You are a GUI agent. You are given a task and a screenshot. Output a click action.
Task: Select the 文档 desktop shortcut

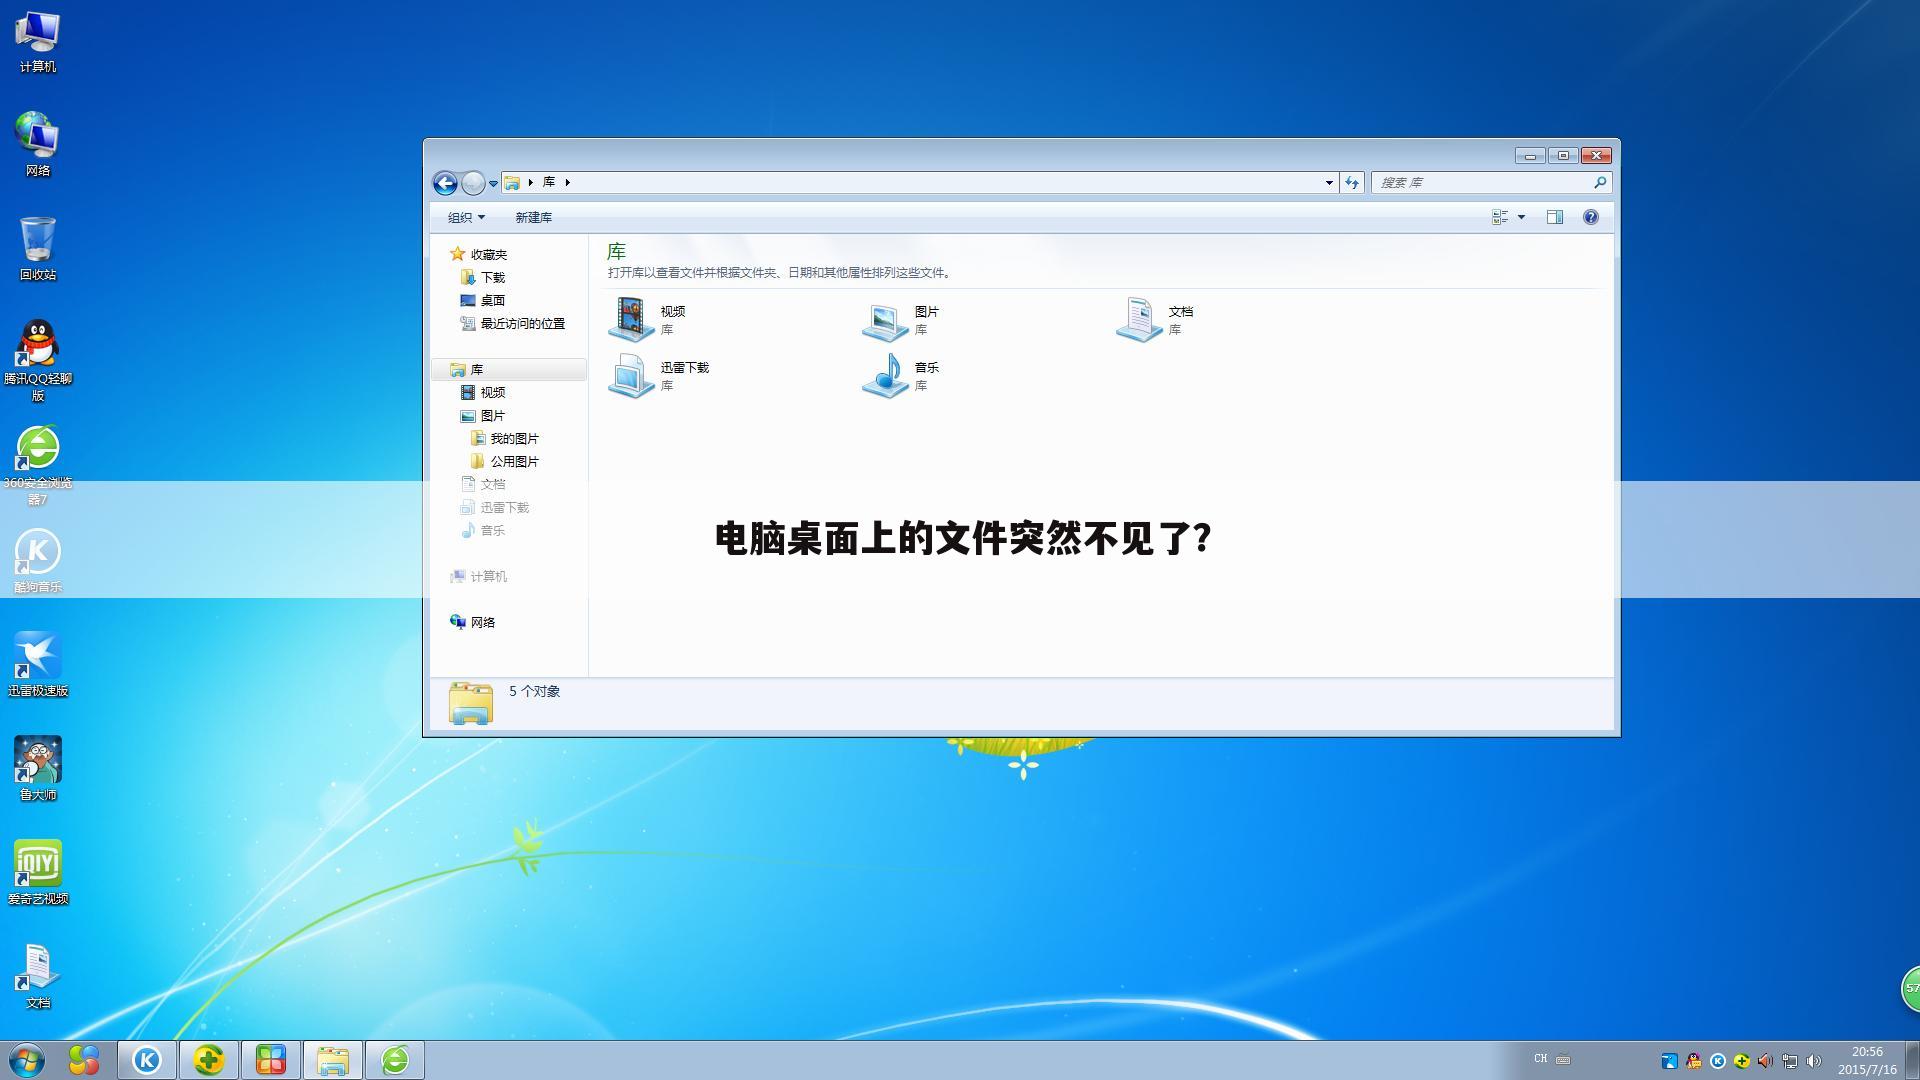coord(38,976)
